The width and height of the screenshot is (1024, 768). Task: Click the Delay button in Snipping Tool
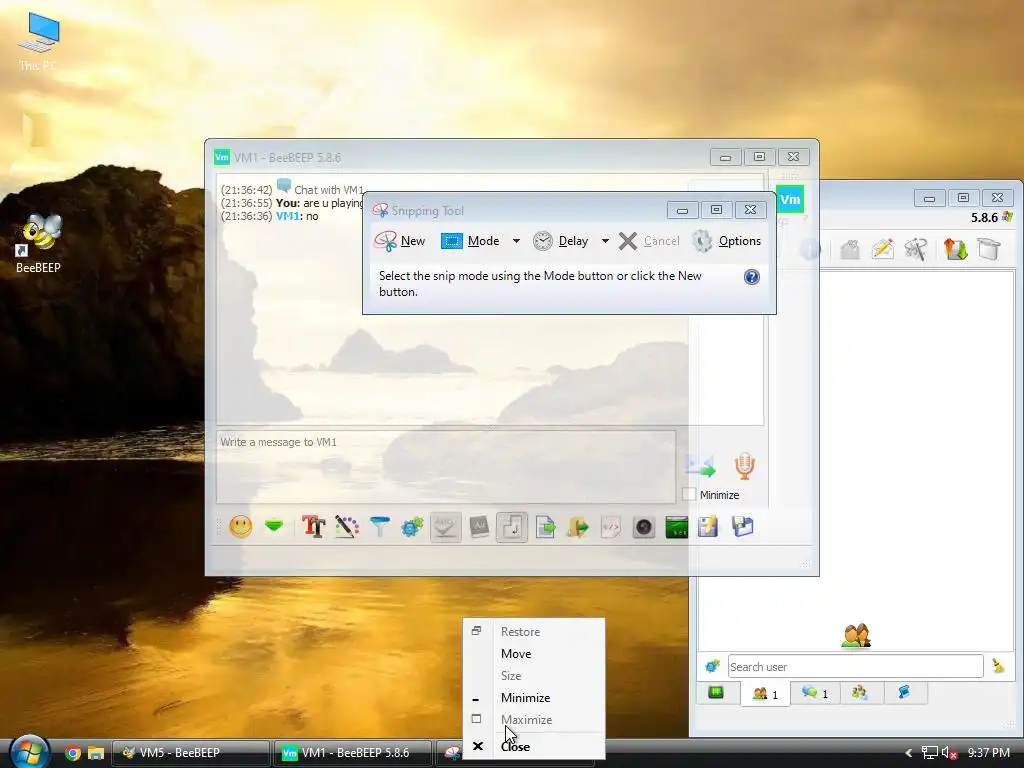point(560,241)
